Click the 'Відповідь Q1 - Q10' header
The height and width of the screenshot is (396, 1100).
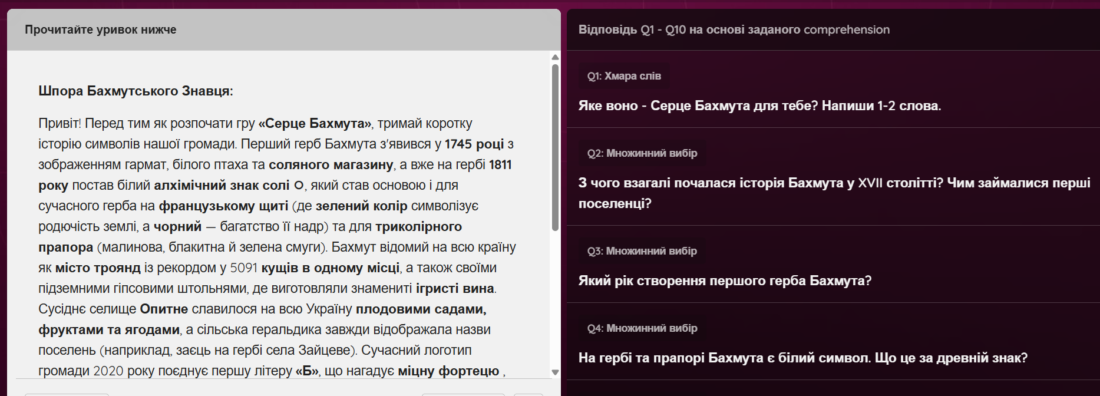coord(734,29)
